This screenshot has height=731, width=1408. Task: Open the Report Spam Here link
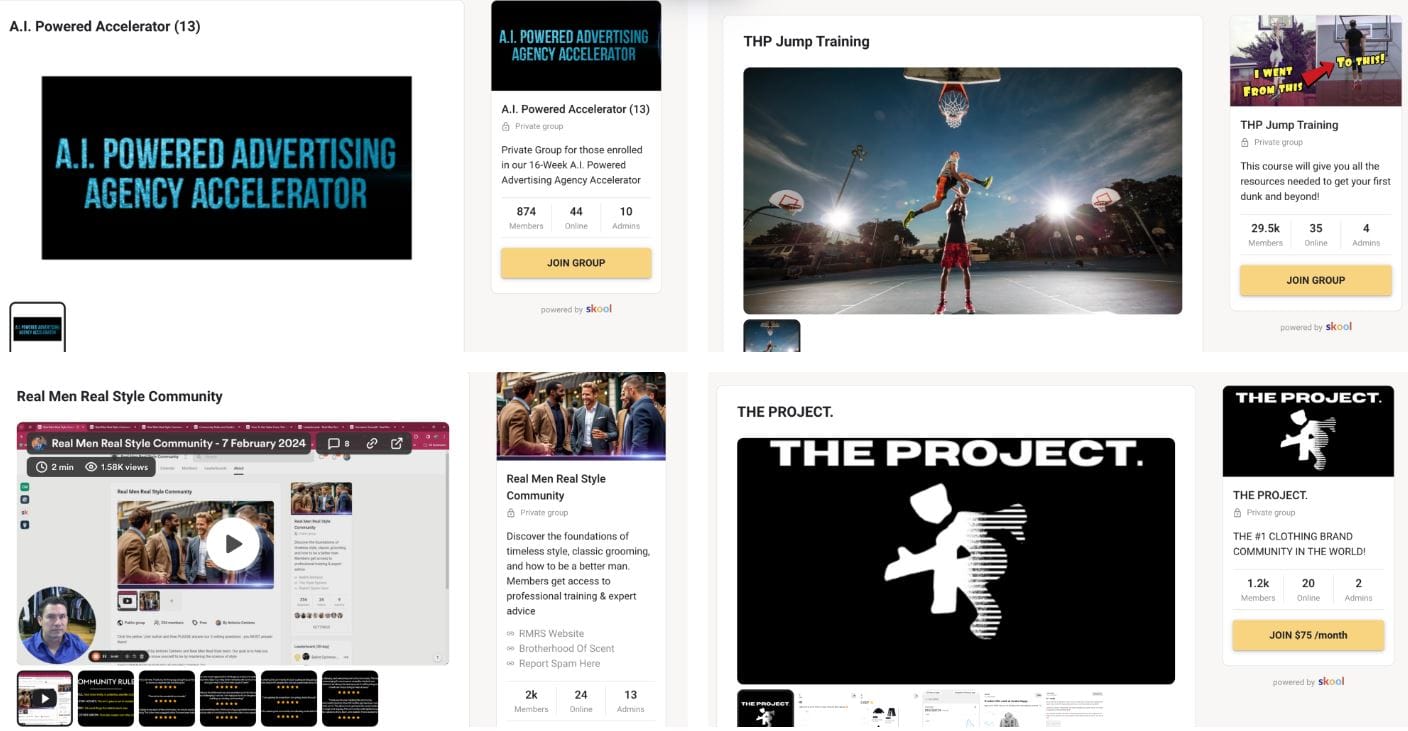[x=559, y=664]
